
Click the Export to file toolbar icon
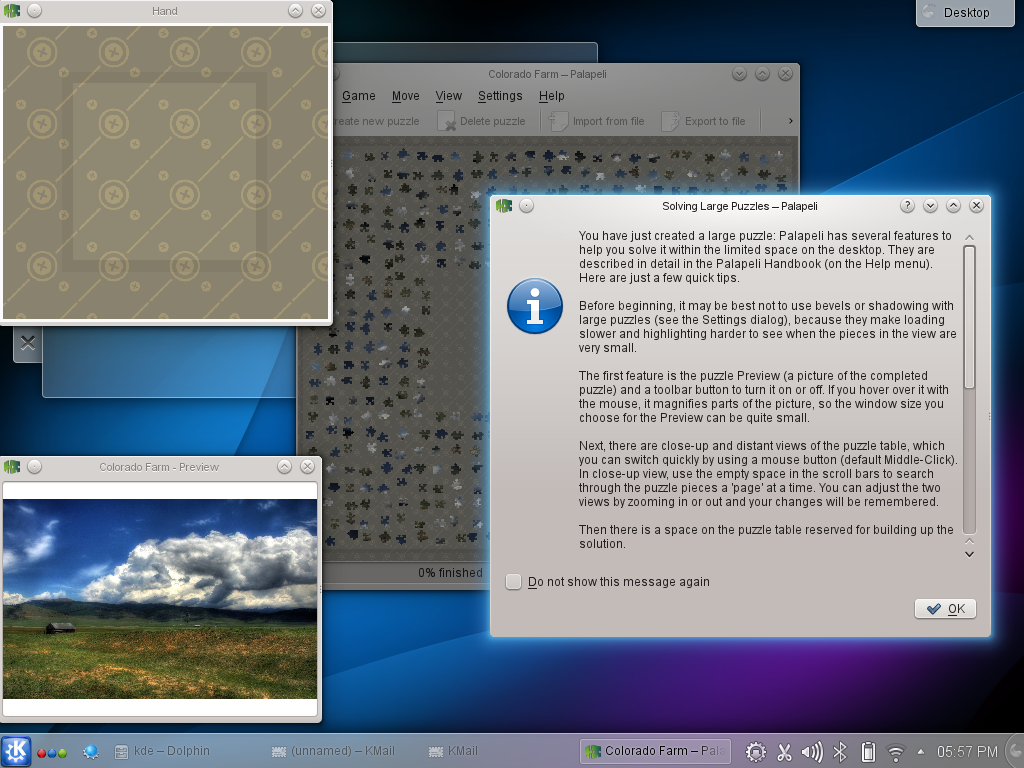tap(671, 121)
